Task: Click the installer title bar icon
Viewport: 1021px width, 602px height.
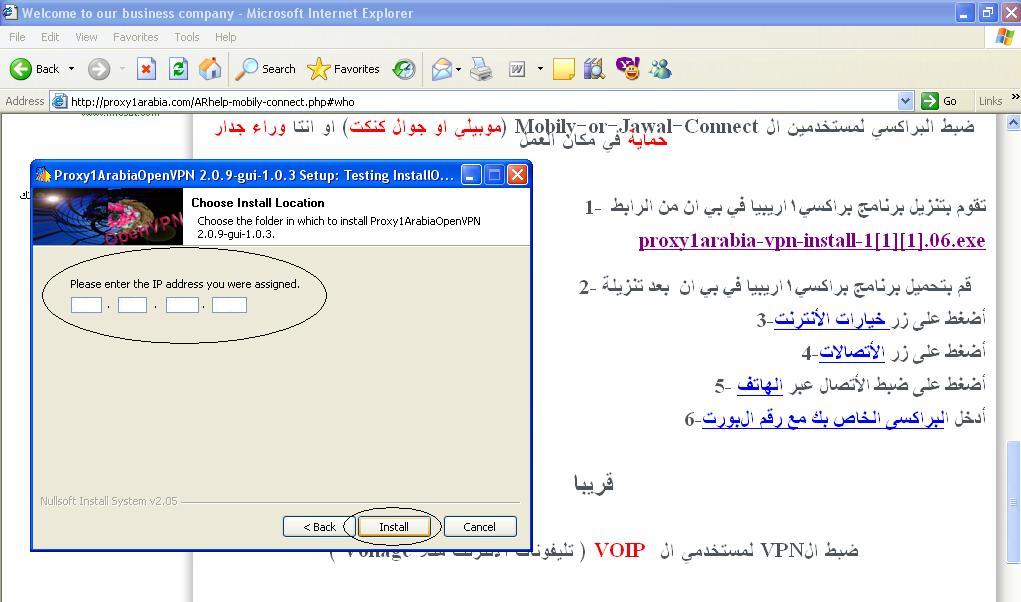Action: pos(43,174)
